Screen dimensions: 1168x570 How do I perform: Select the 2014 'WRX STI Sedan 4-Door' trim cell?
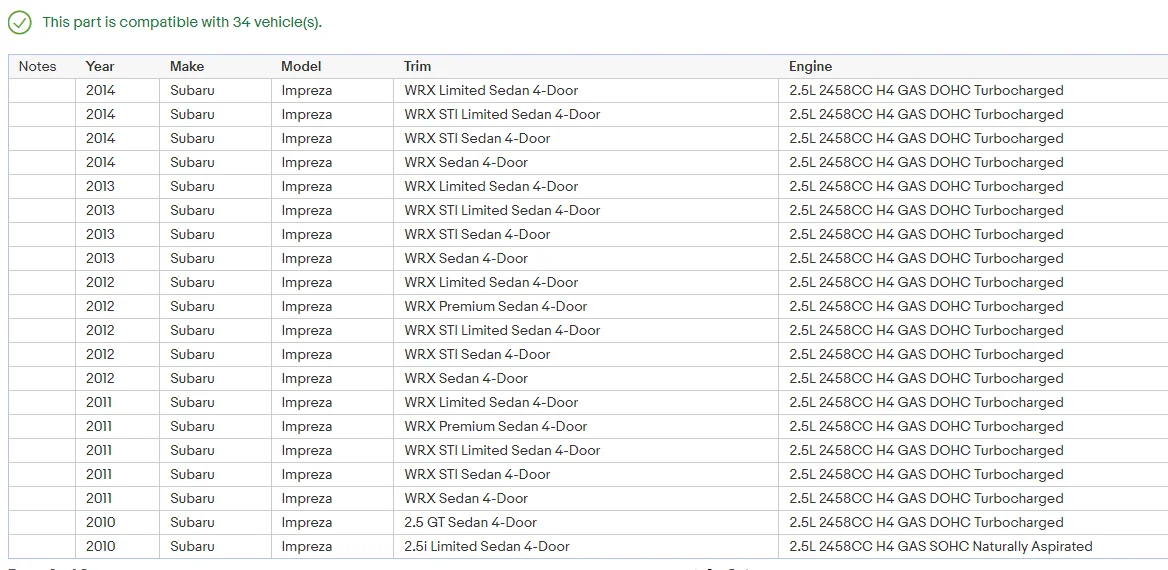tap(586, 139)
